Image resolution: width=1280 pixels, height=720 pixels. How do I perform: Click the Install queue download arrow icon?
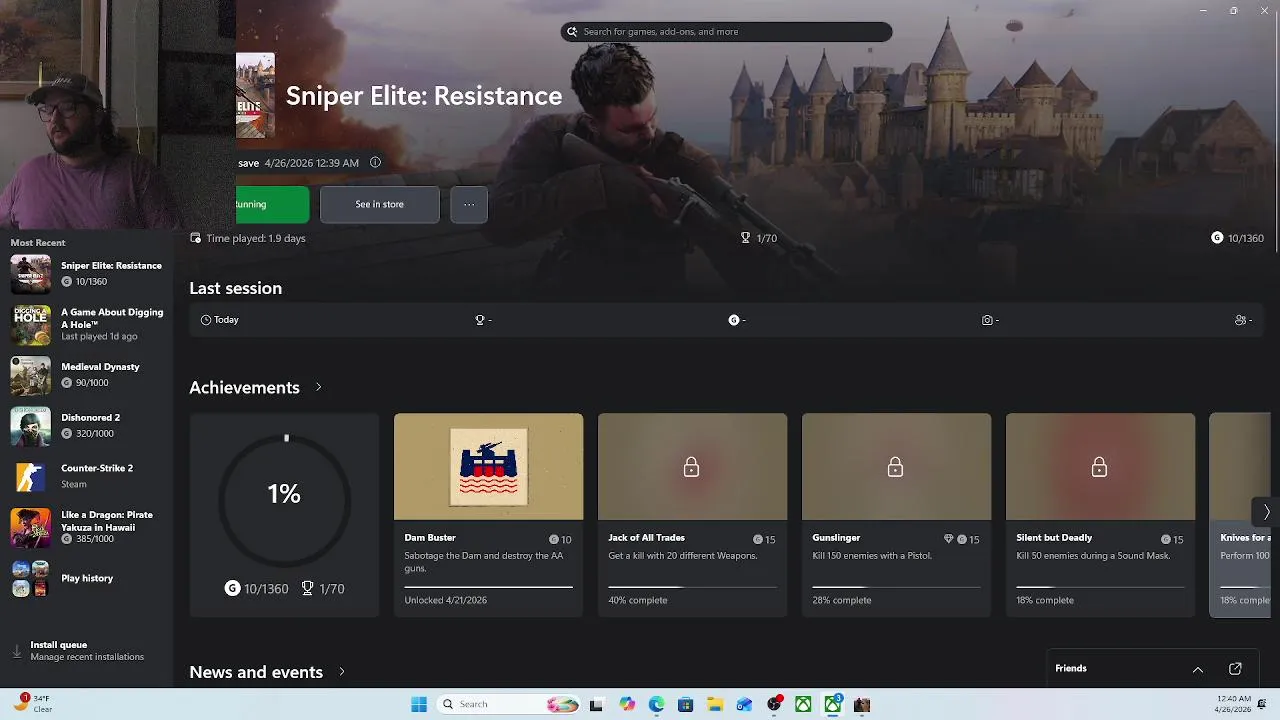point(17,651)
